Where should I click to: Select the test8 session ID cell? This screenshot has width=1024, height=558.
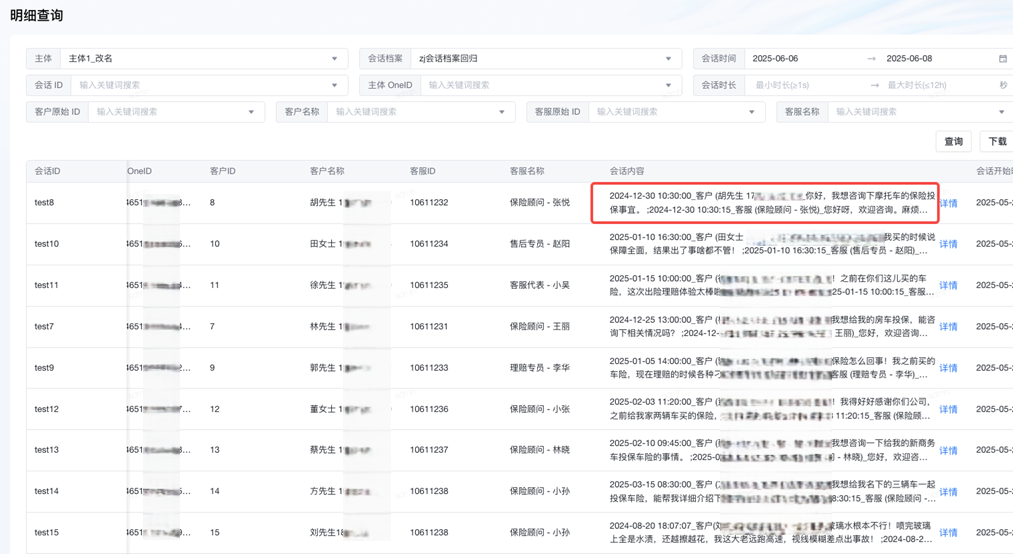tap(44, 203)
